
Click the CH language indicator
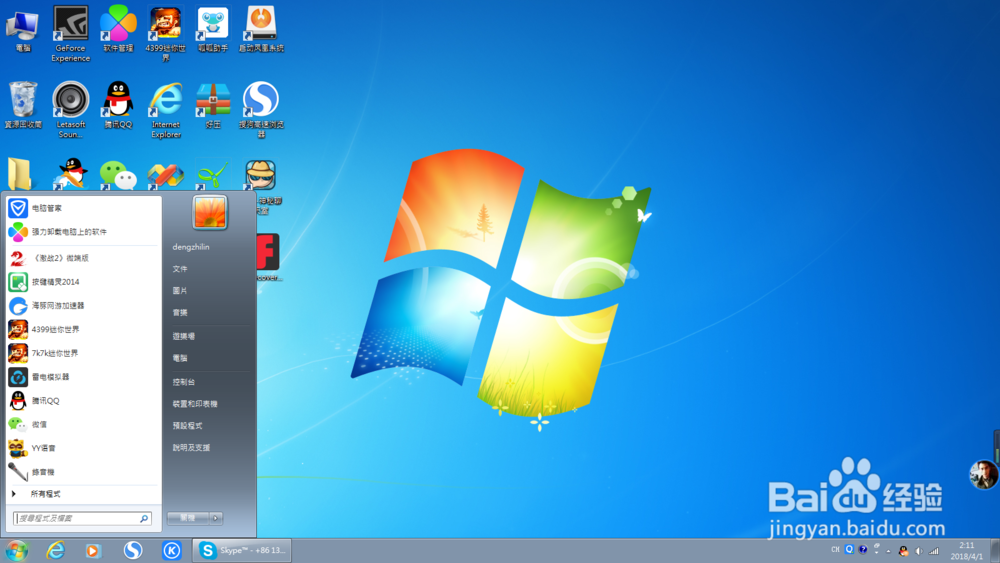click(x=835, y=550)
